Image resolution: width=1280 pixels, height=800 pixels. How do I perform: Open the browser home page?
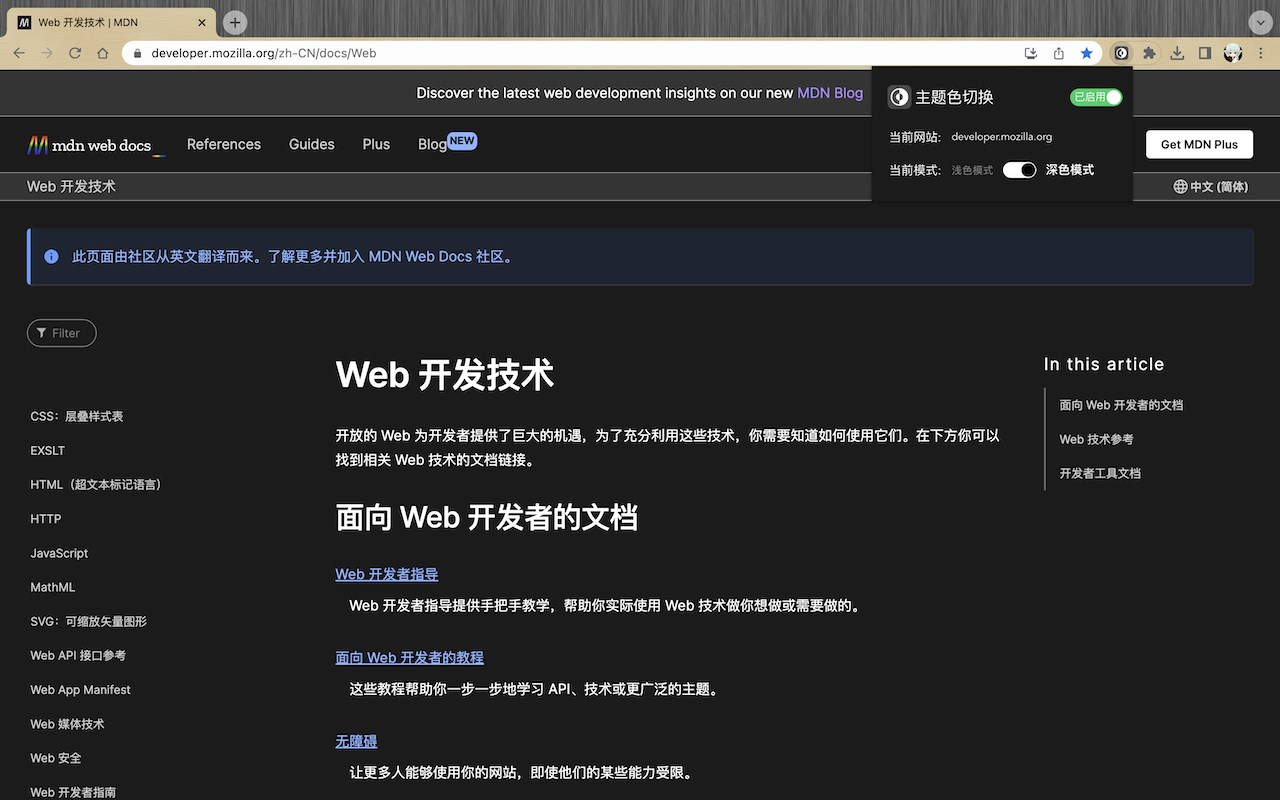coord(103,53)
